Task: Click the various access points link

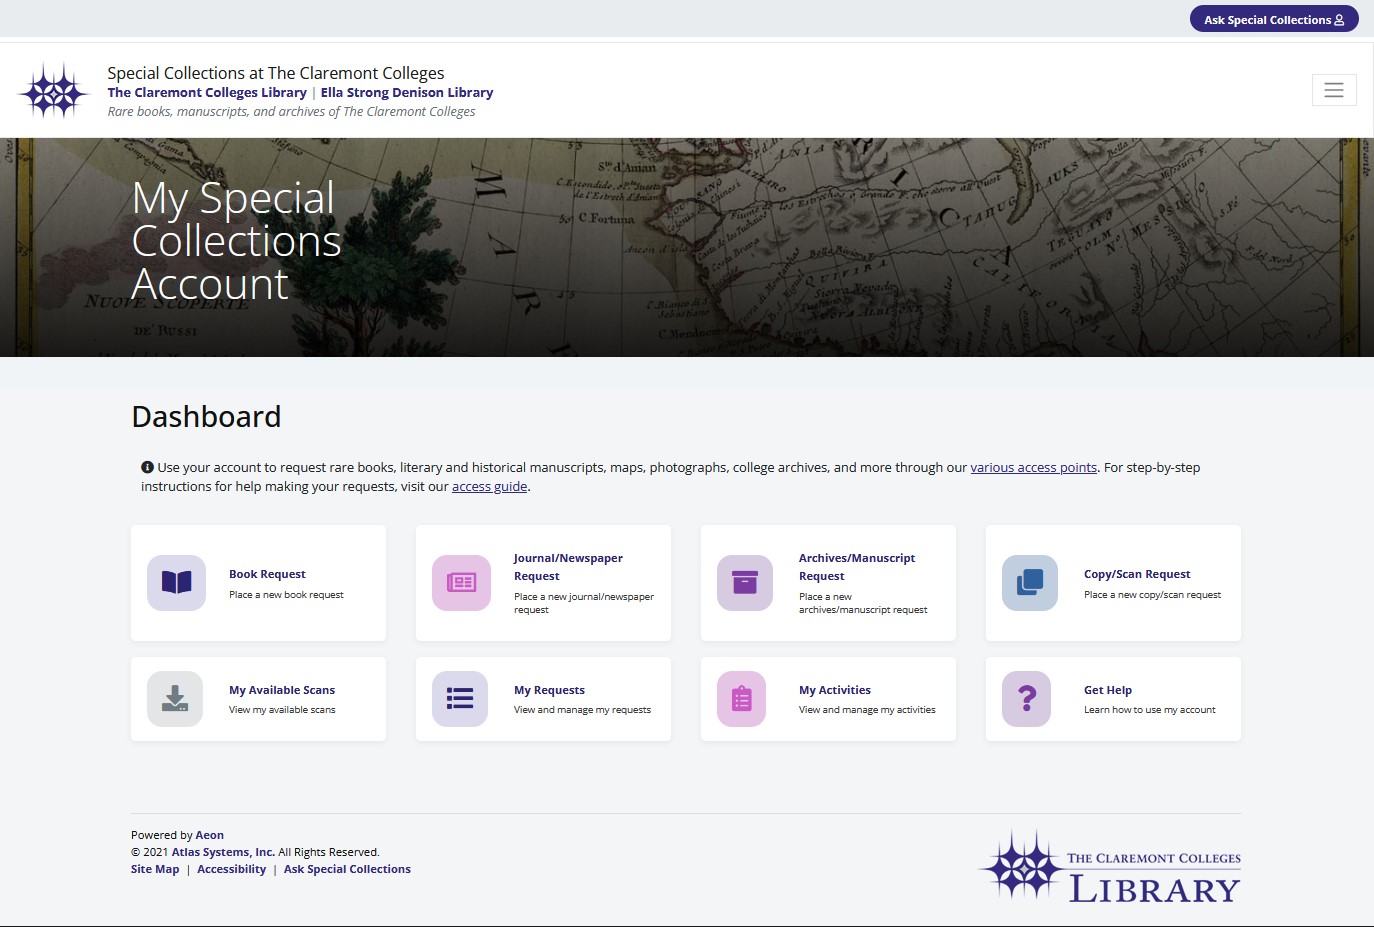Action: [1033, 467]
